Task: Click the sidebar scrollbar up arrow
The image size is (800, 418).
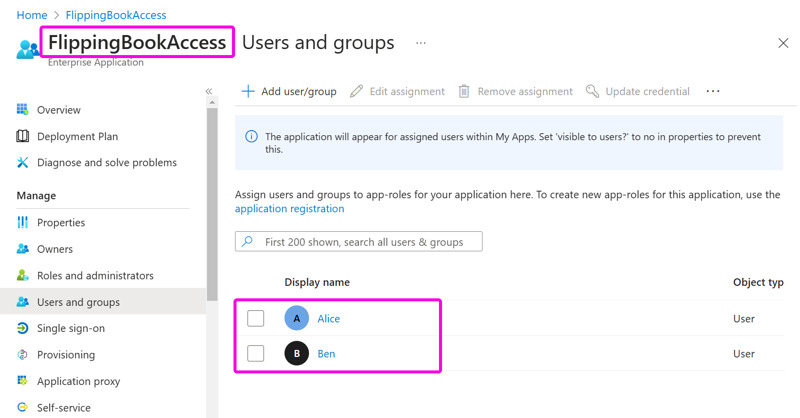Action: pos(212,102)
